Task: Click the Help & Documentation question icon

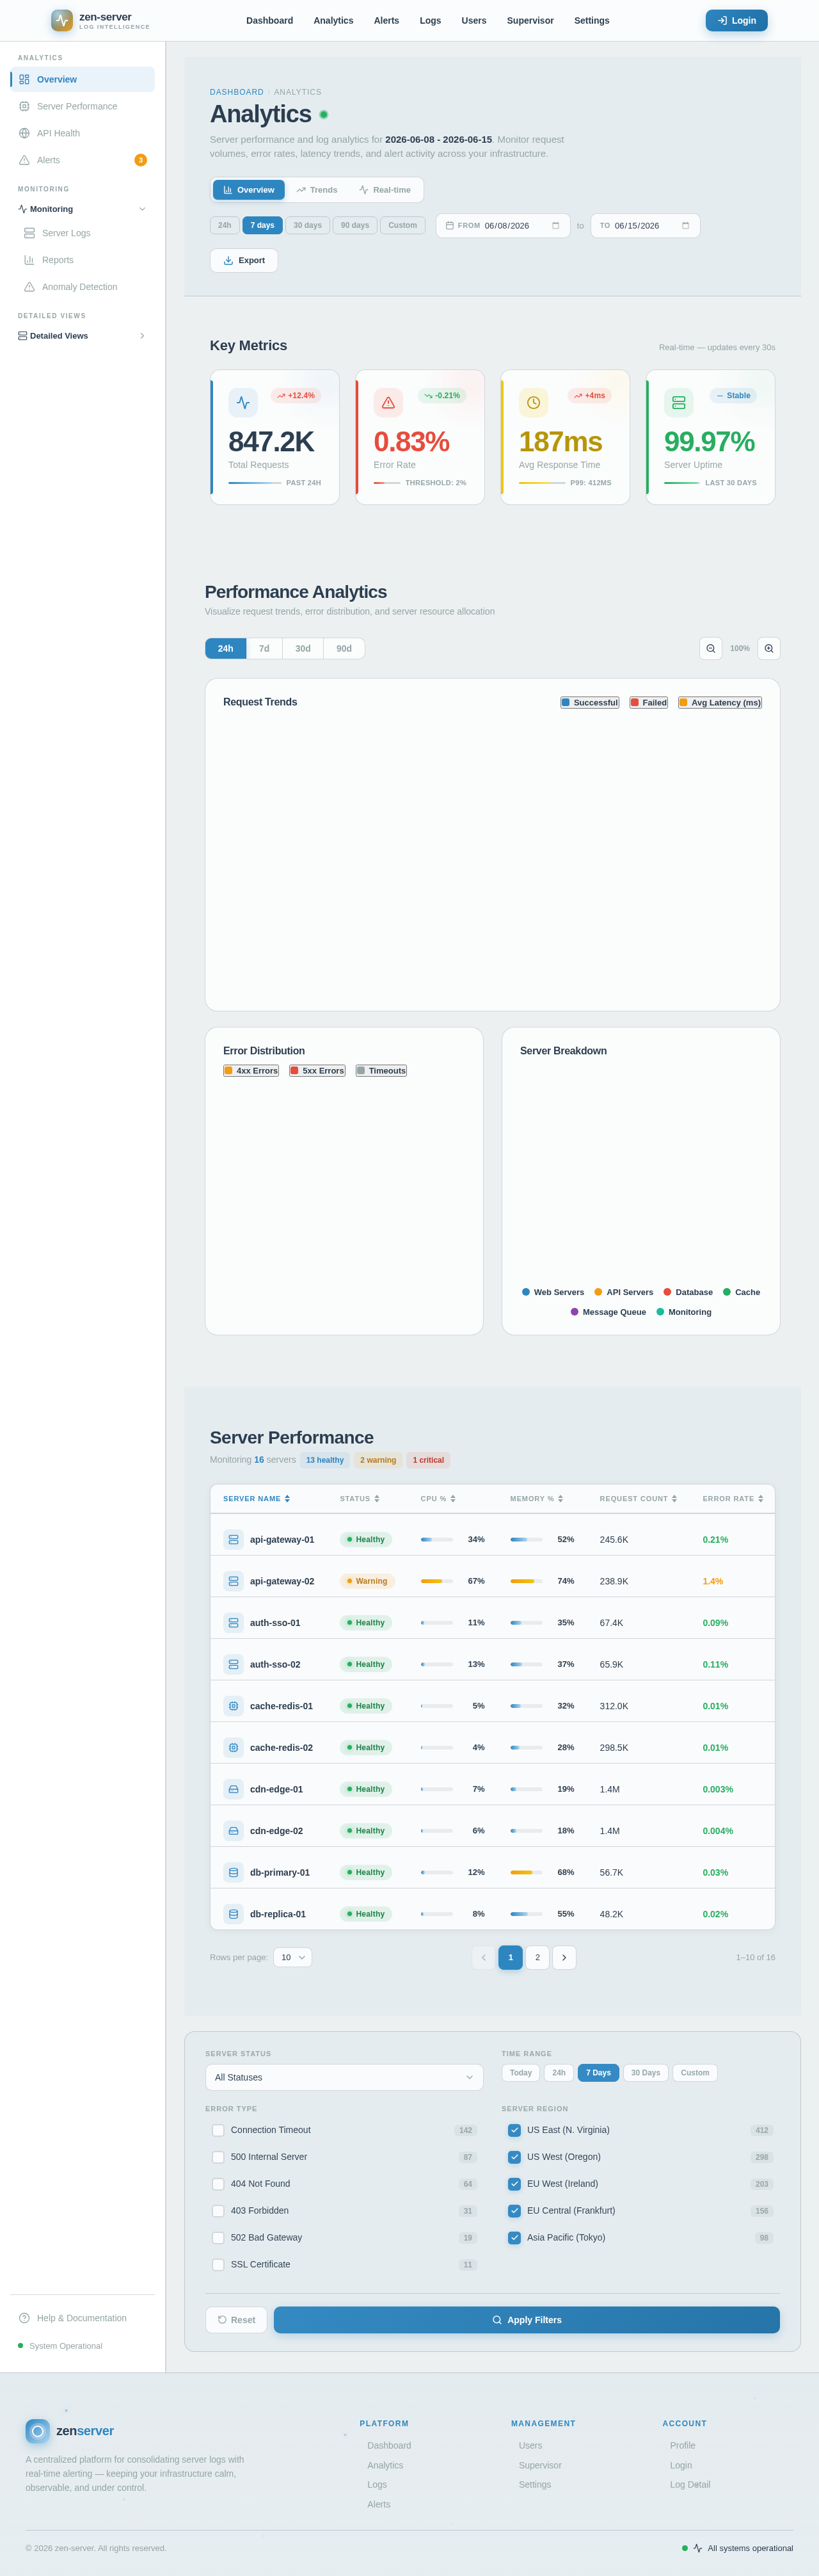Action: [x=24, y=2318]
